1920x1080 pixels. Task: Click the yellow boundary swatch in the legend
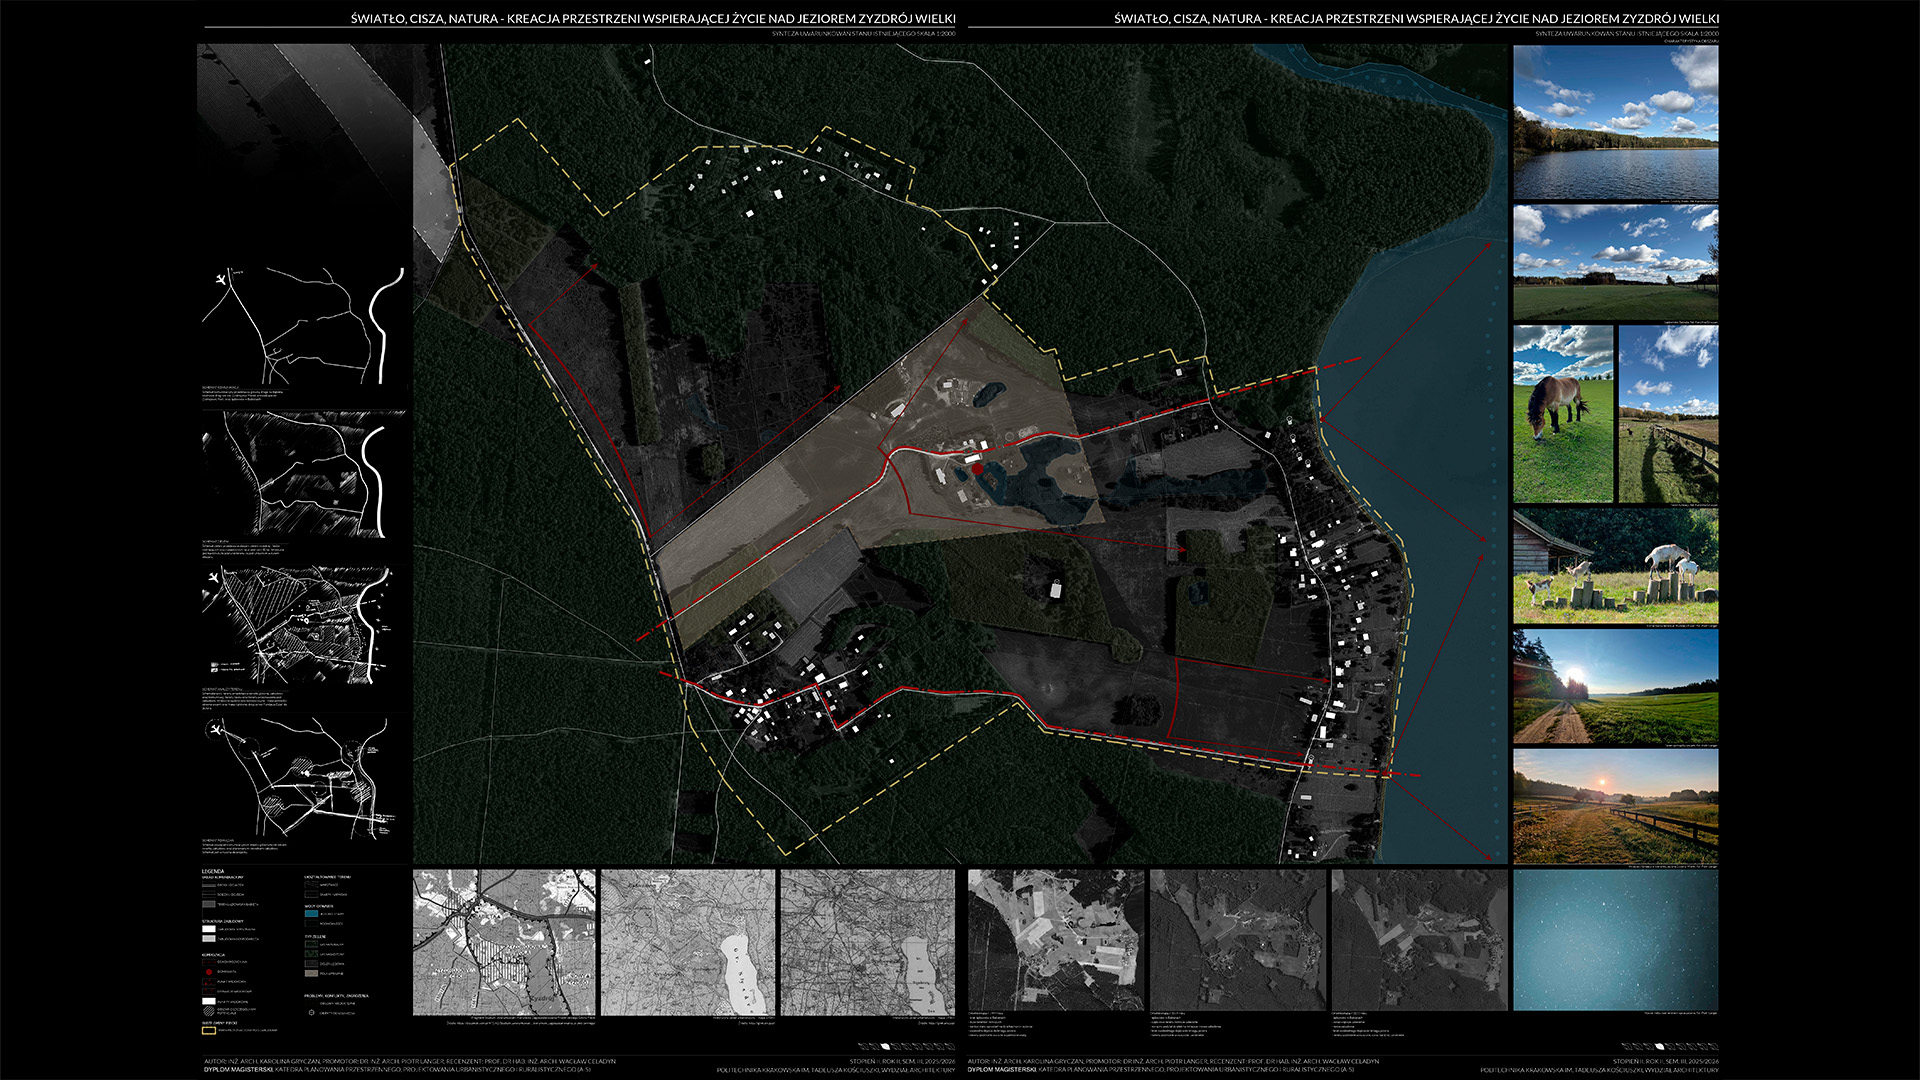click(x=209, y=1030)
